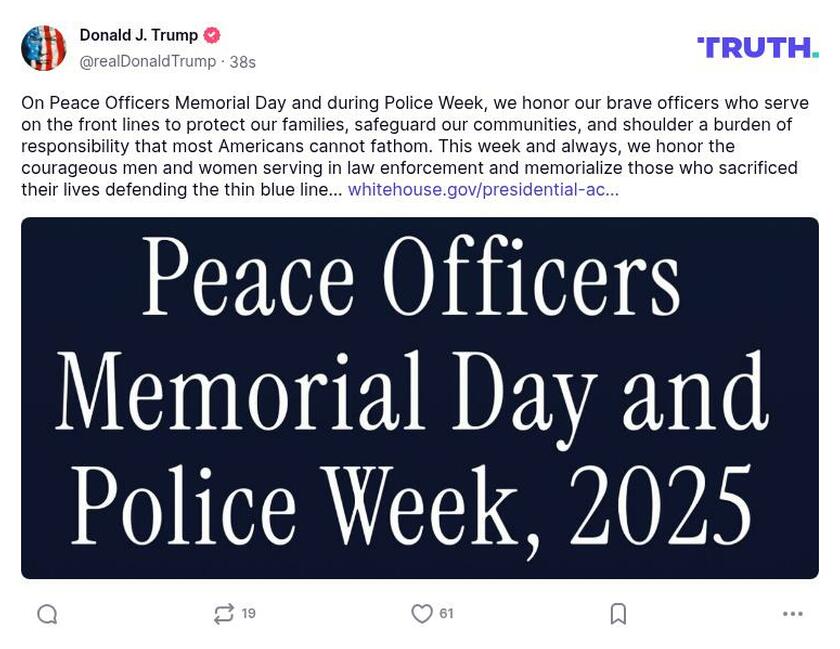Click the pink verified badge next to the name
840x649 pixels.
pos(209,33)
